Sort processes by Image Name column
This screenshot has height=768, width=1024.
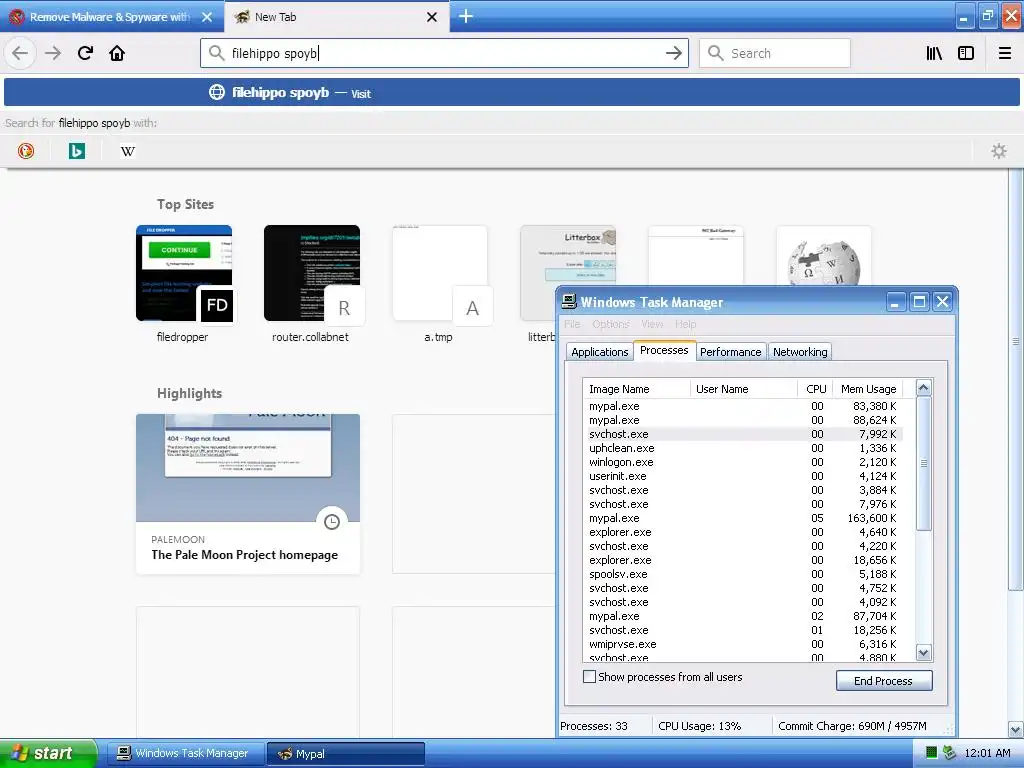pos(636,389)
